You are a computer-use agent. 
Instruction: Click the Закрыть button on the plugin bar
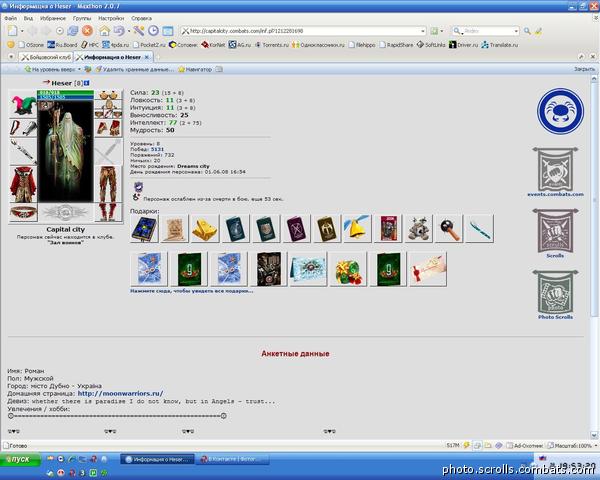(x=584, y=69)
